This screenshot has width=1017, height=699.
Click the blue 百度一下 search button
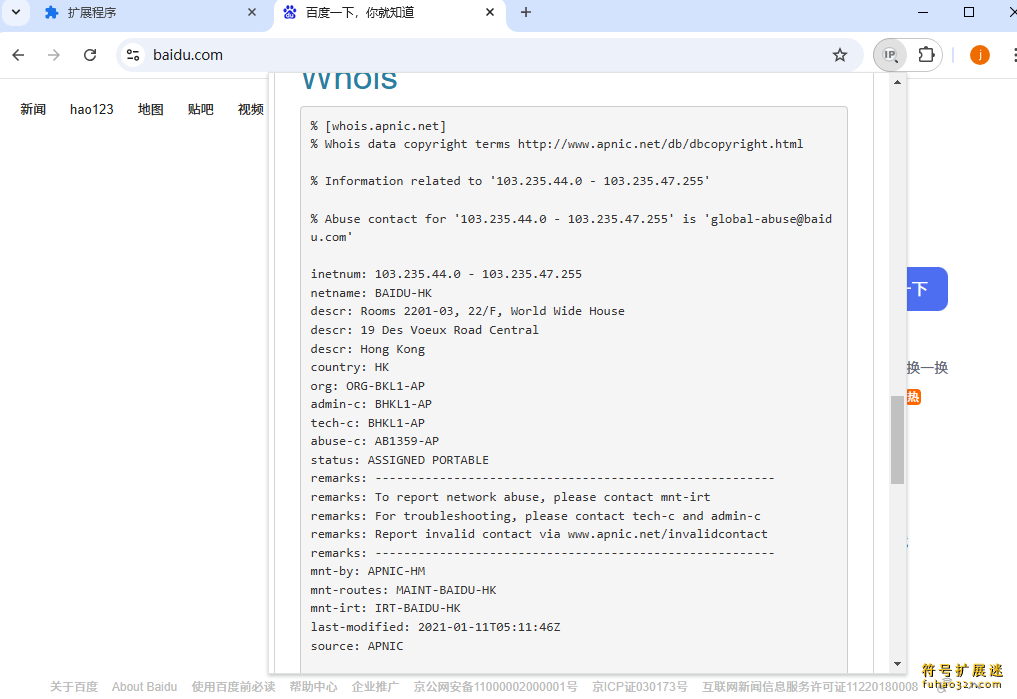coord(927,289)
